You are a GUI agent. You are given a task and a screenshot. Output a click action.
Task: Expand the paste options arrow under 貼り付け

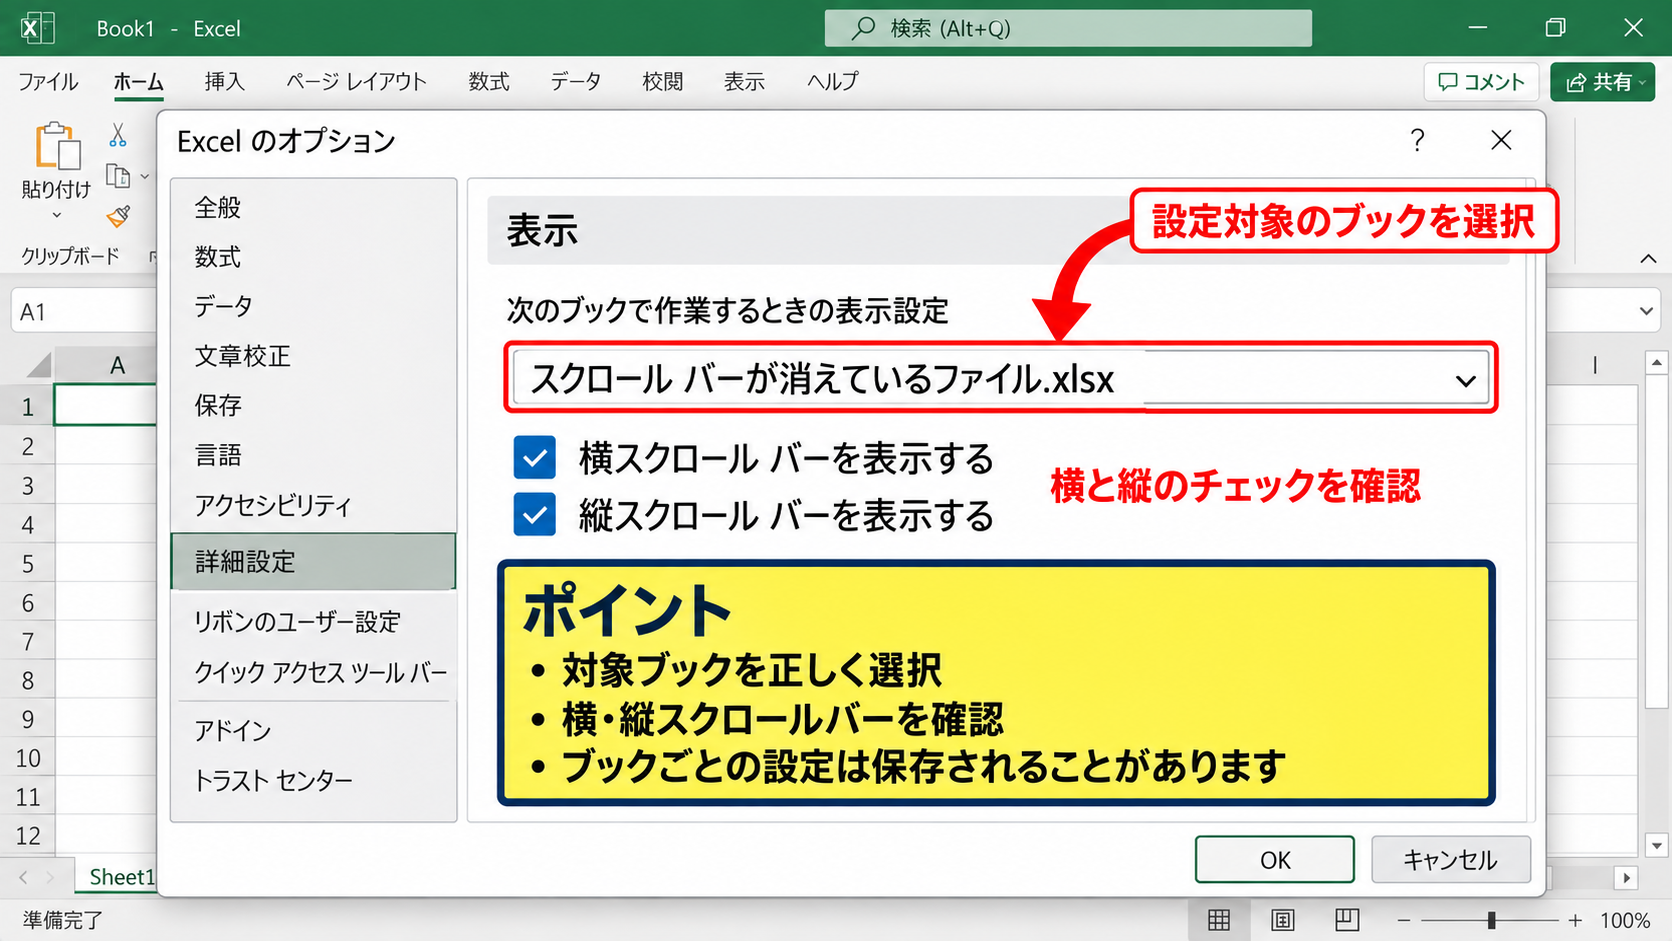pyautogui.click(x=56, y=215)
